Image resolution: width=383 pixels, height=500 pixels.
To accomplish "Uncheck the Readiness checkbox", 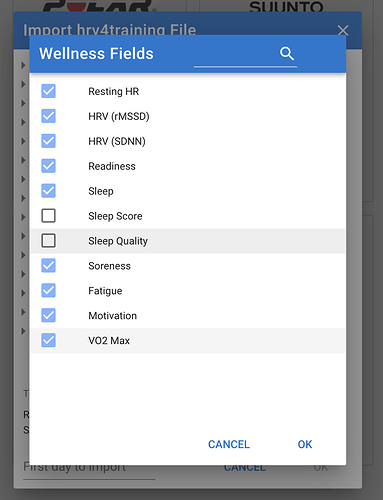I will click(48, 166).
